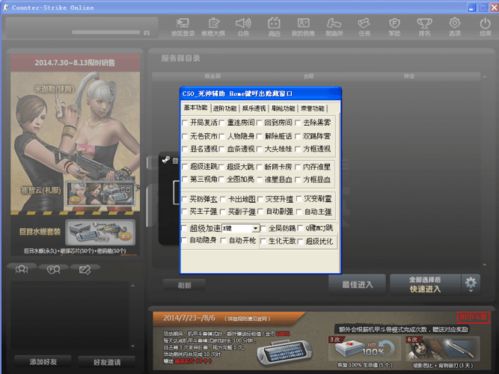Switch to the 娱乐透视 tab

[x=254, y=108]
